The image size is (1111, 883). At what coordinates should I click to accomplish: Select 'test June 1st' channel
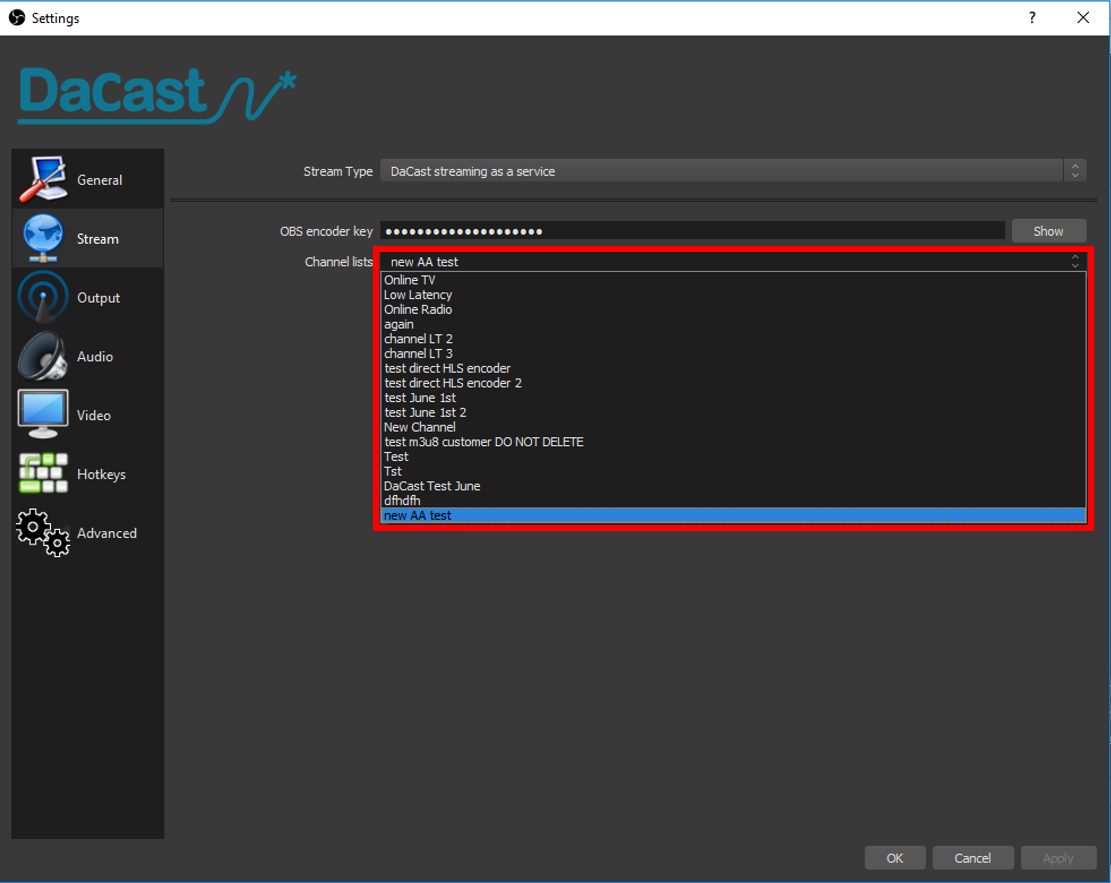click(733, 398)
